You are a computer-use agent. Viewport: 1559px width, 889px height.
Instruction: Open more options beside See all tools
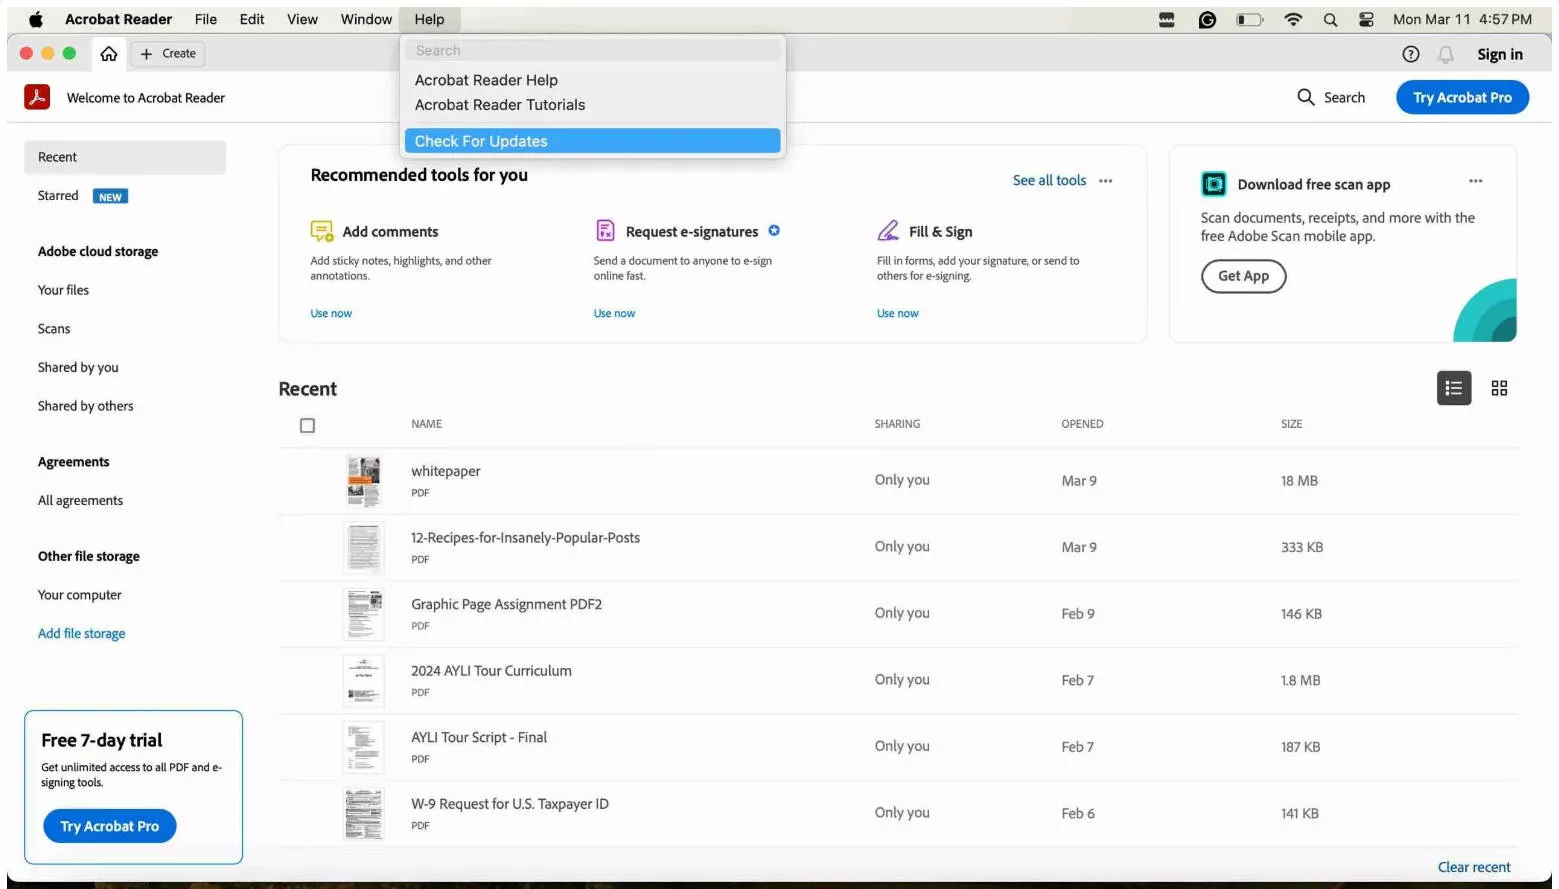(1106, 181)
